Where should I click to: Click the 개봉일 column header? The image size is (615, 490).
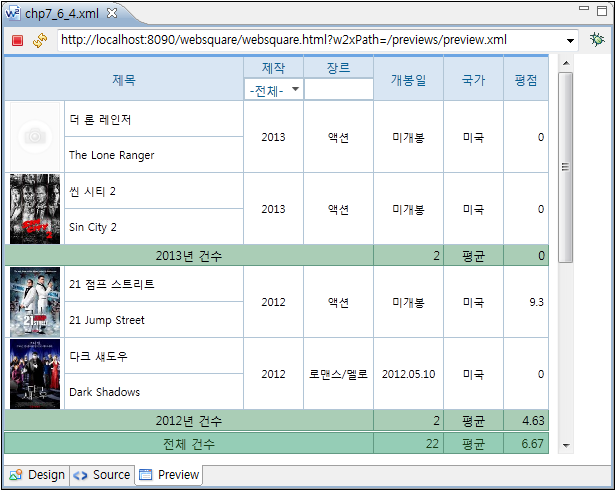(408, 79)
